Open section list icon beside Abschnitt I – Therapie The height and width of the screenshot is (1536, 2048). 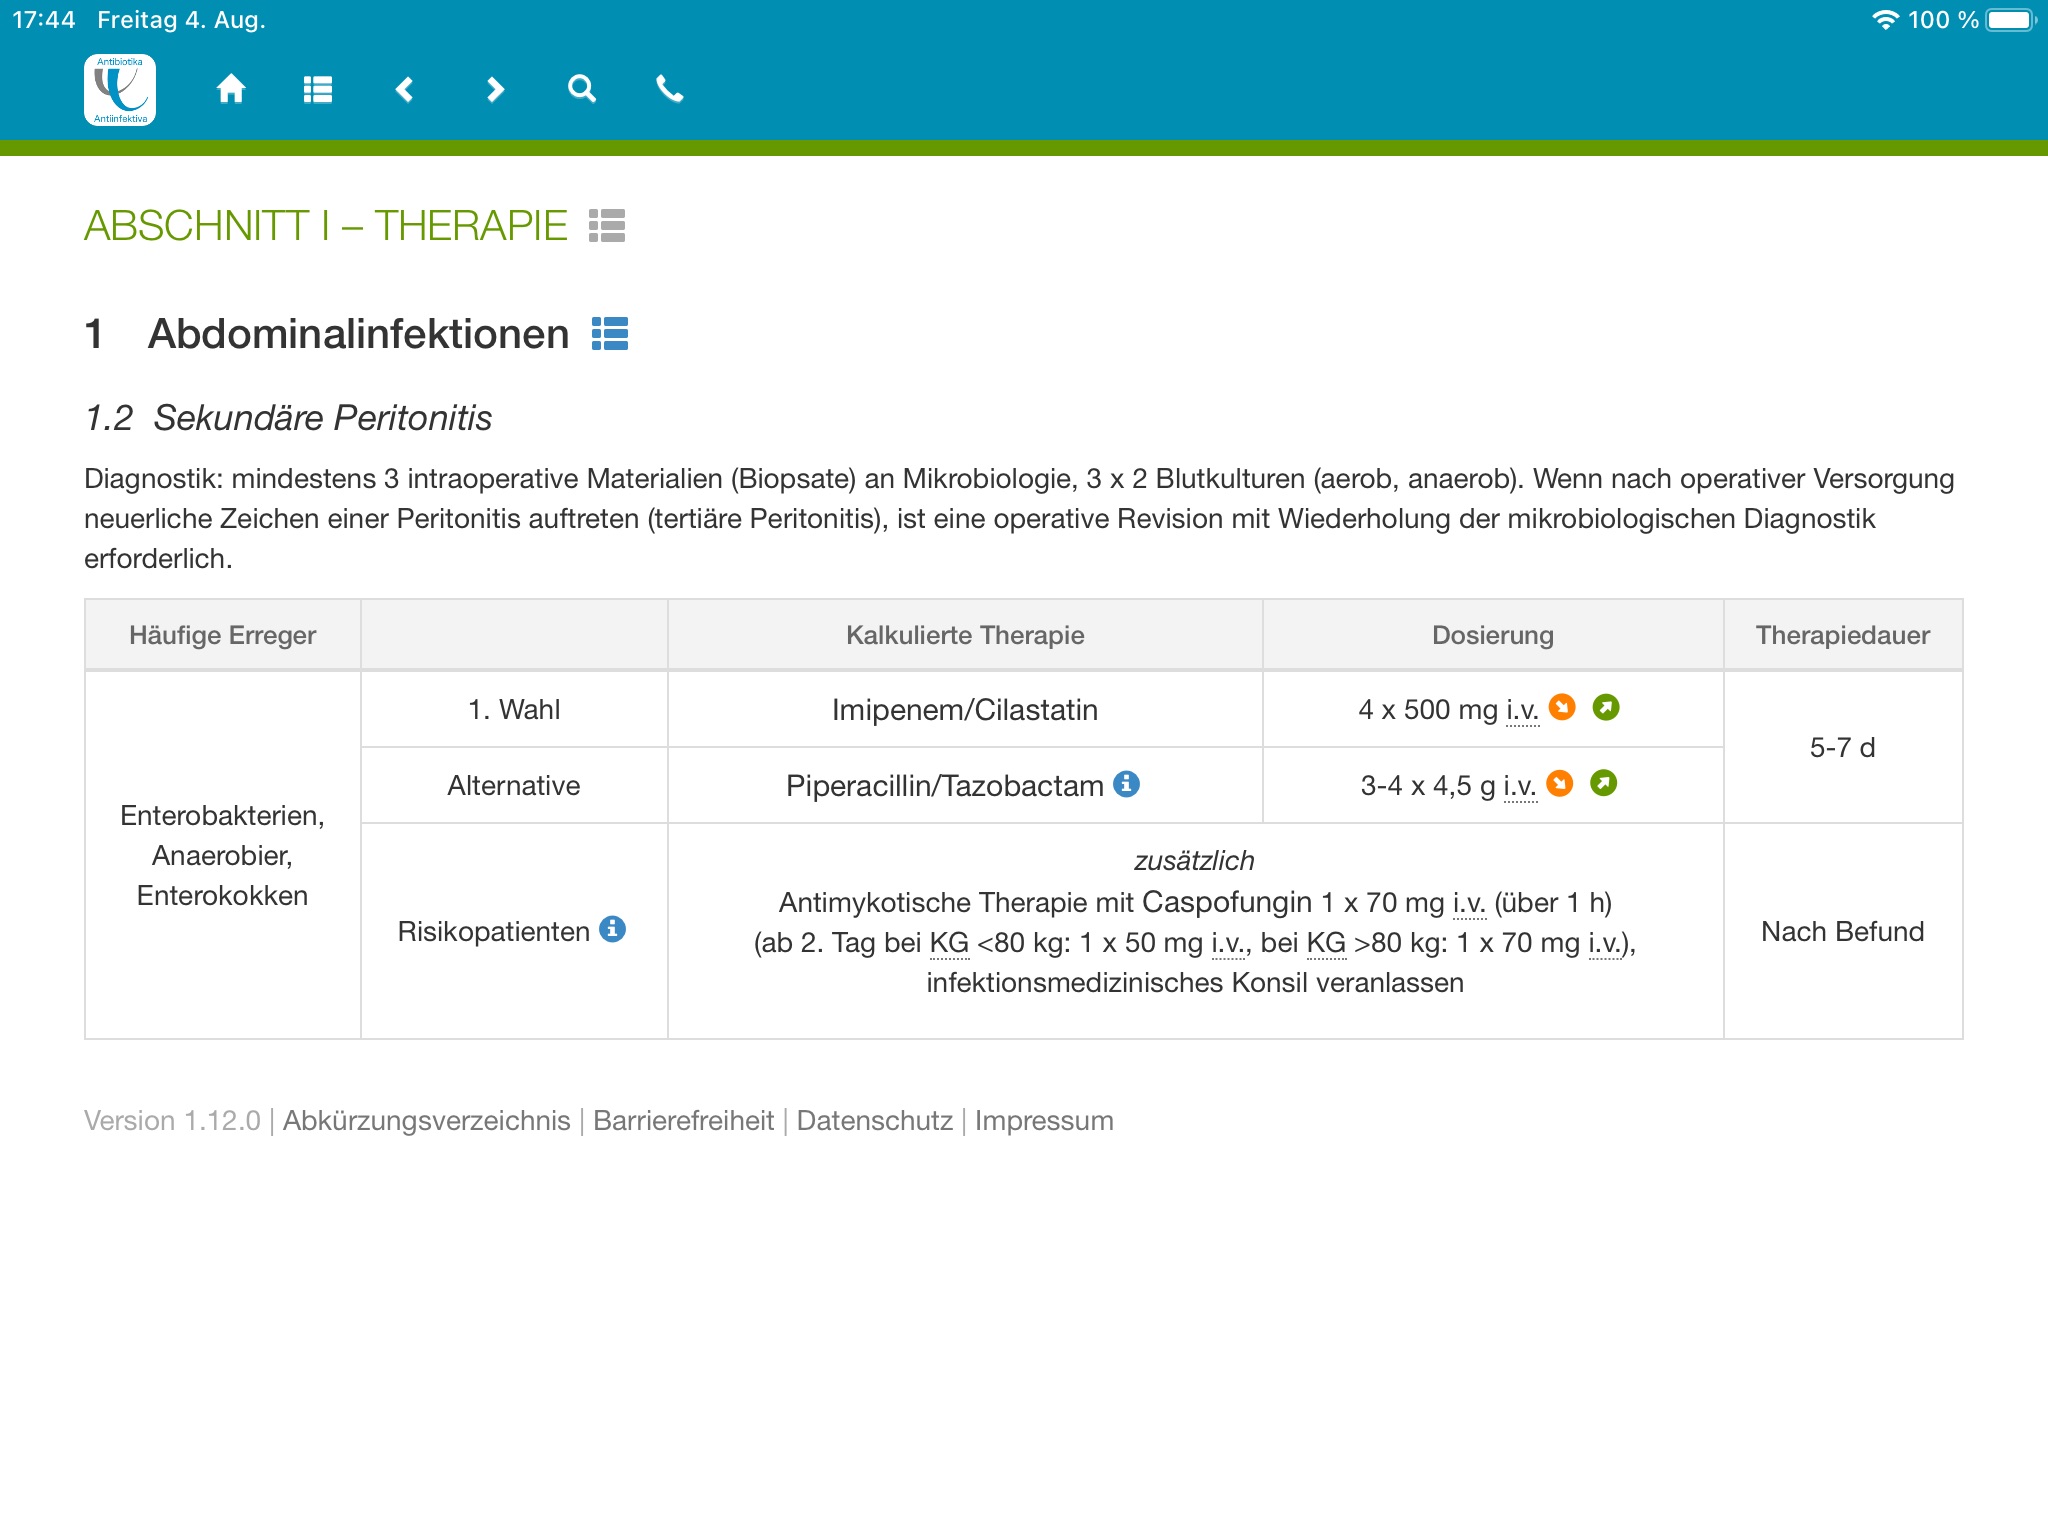pos(607,226)
